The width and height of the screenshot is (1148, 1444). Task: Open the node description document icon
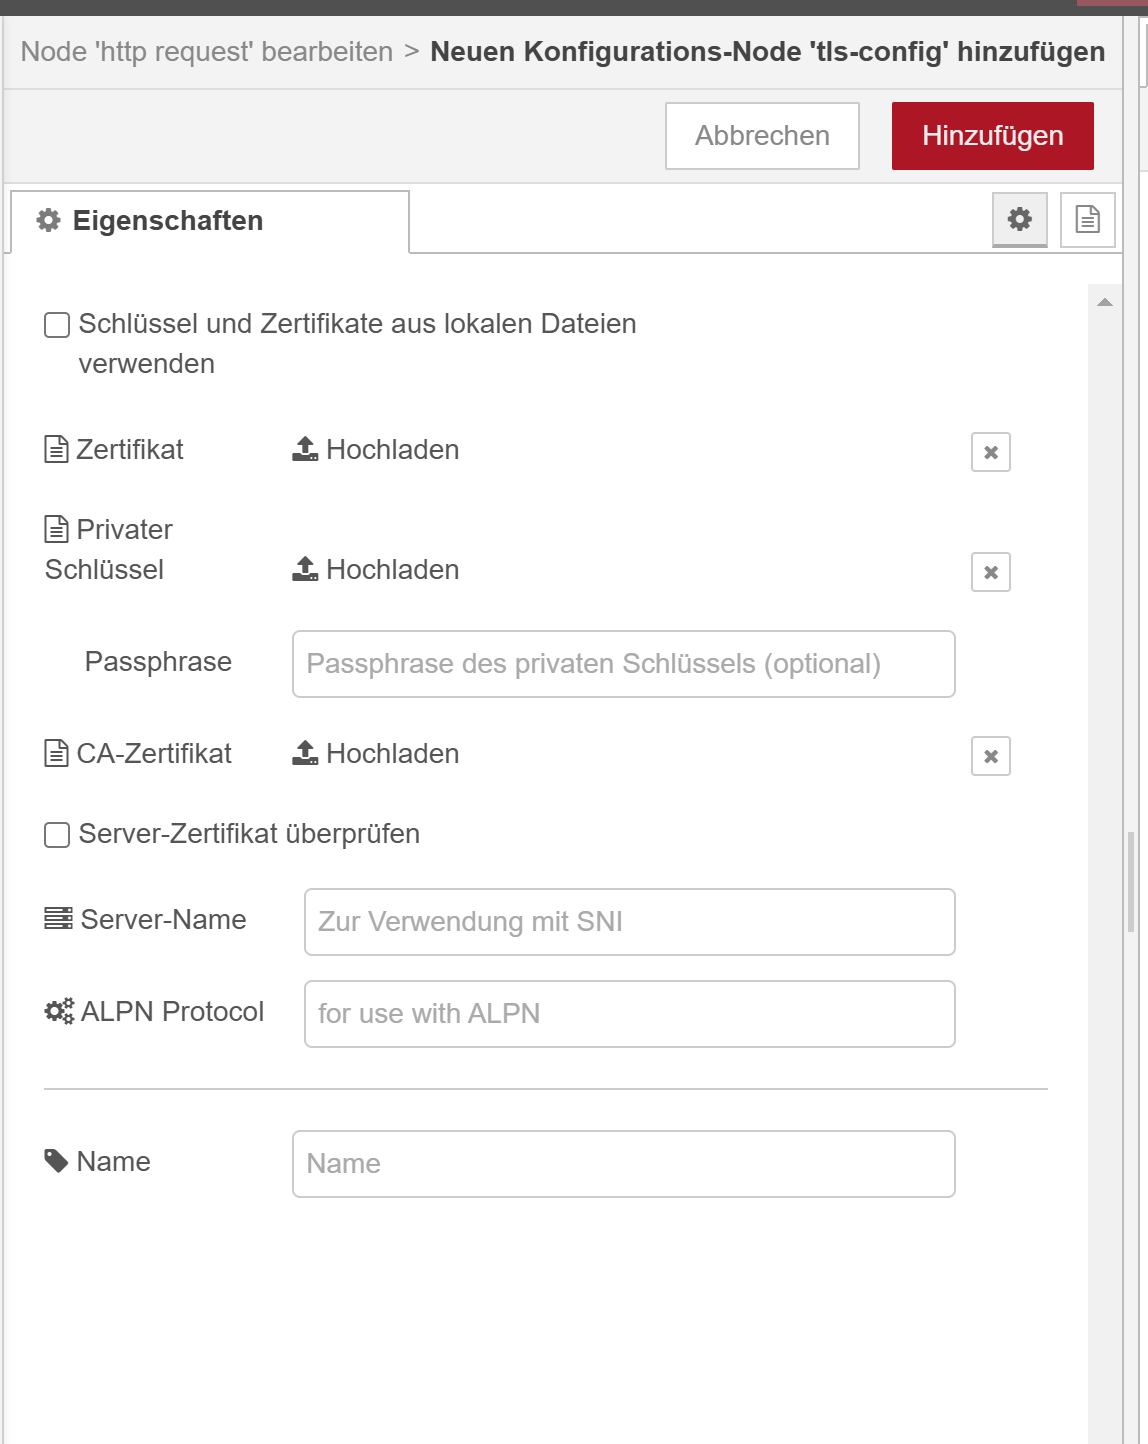(1087, 219)
